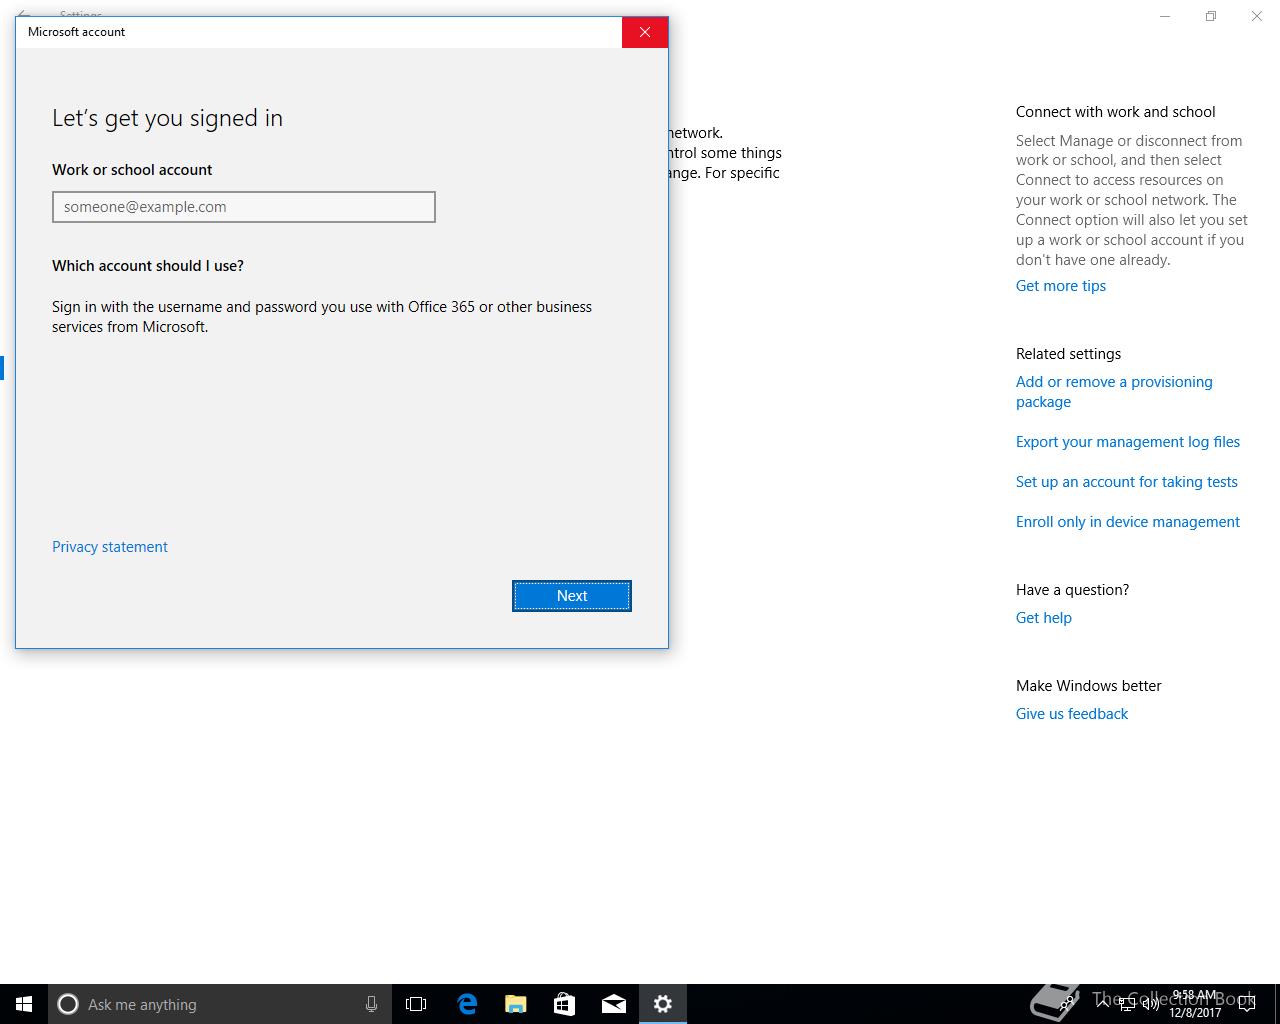The width and height of the screenshot is (1280, 1024).
Task: Click the Give us feedback link
Action: point(1072,714)
